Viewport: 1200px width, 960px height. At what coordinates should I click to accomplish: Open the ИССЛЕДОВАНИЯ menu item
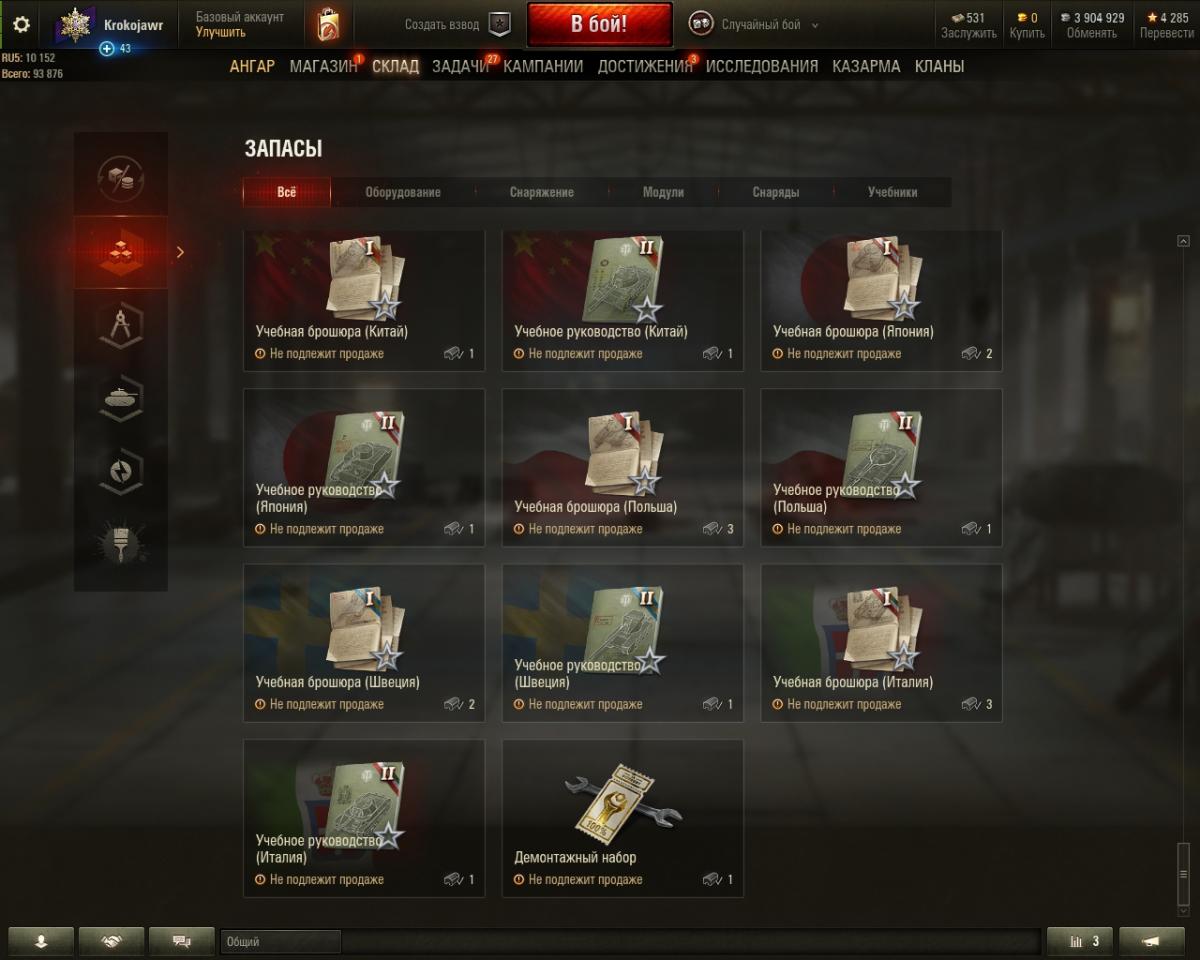coord(762,67)
